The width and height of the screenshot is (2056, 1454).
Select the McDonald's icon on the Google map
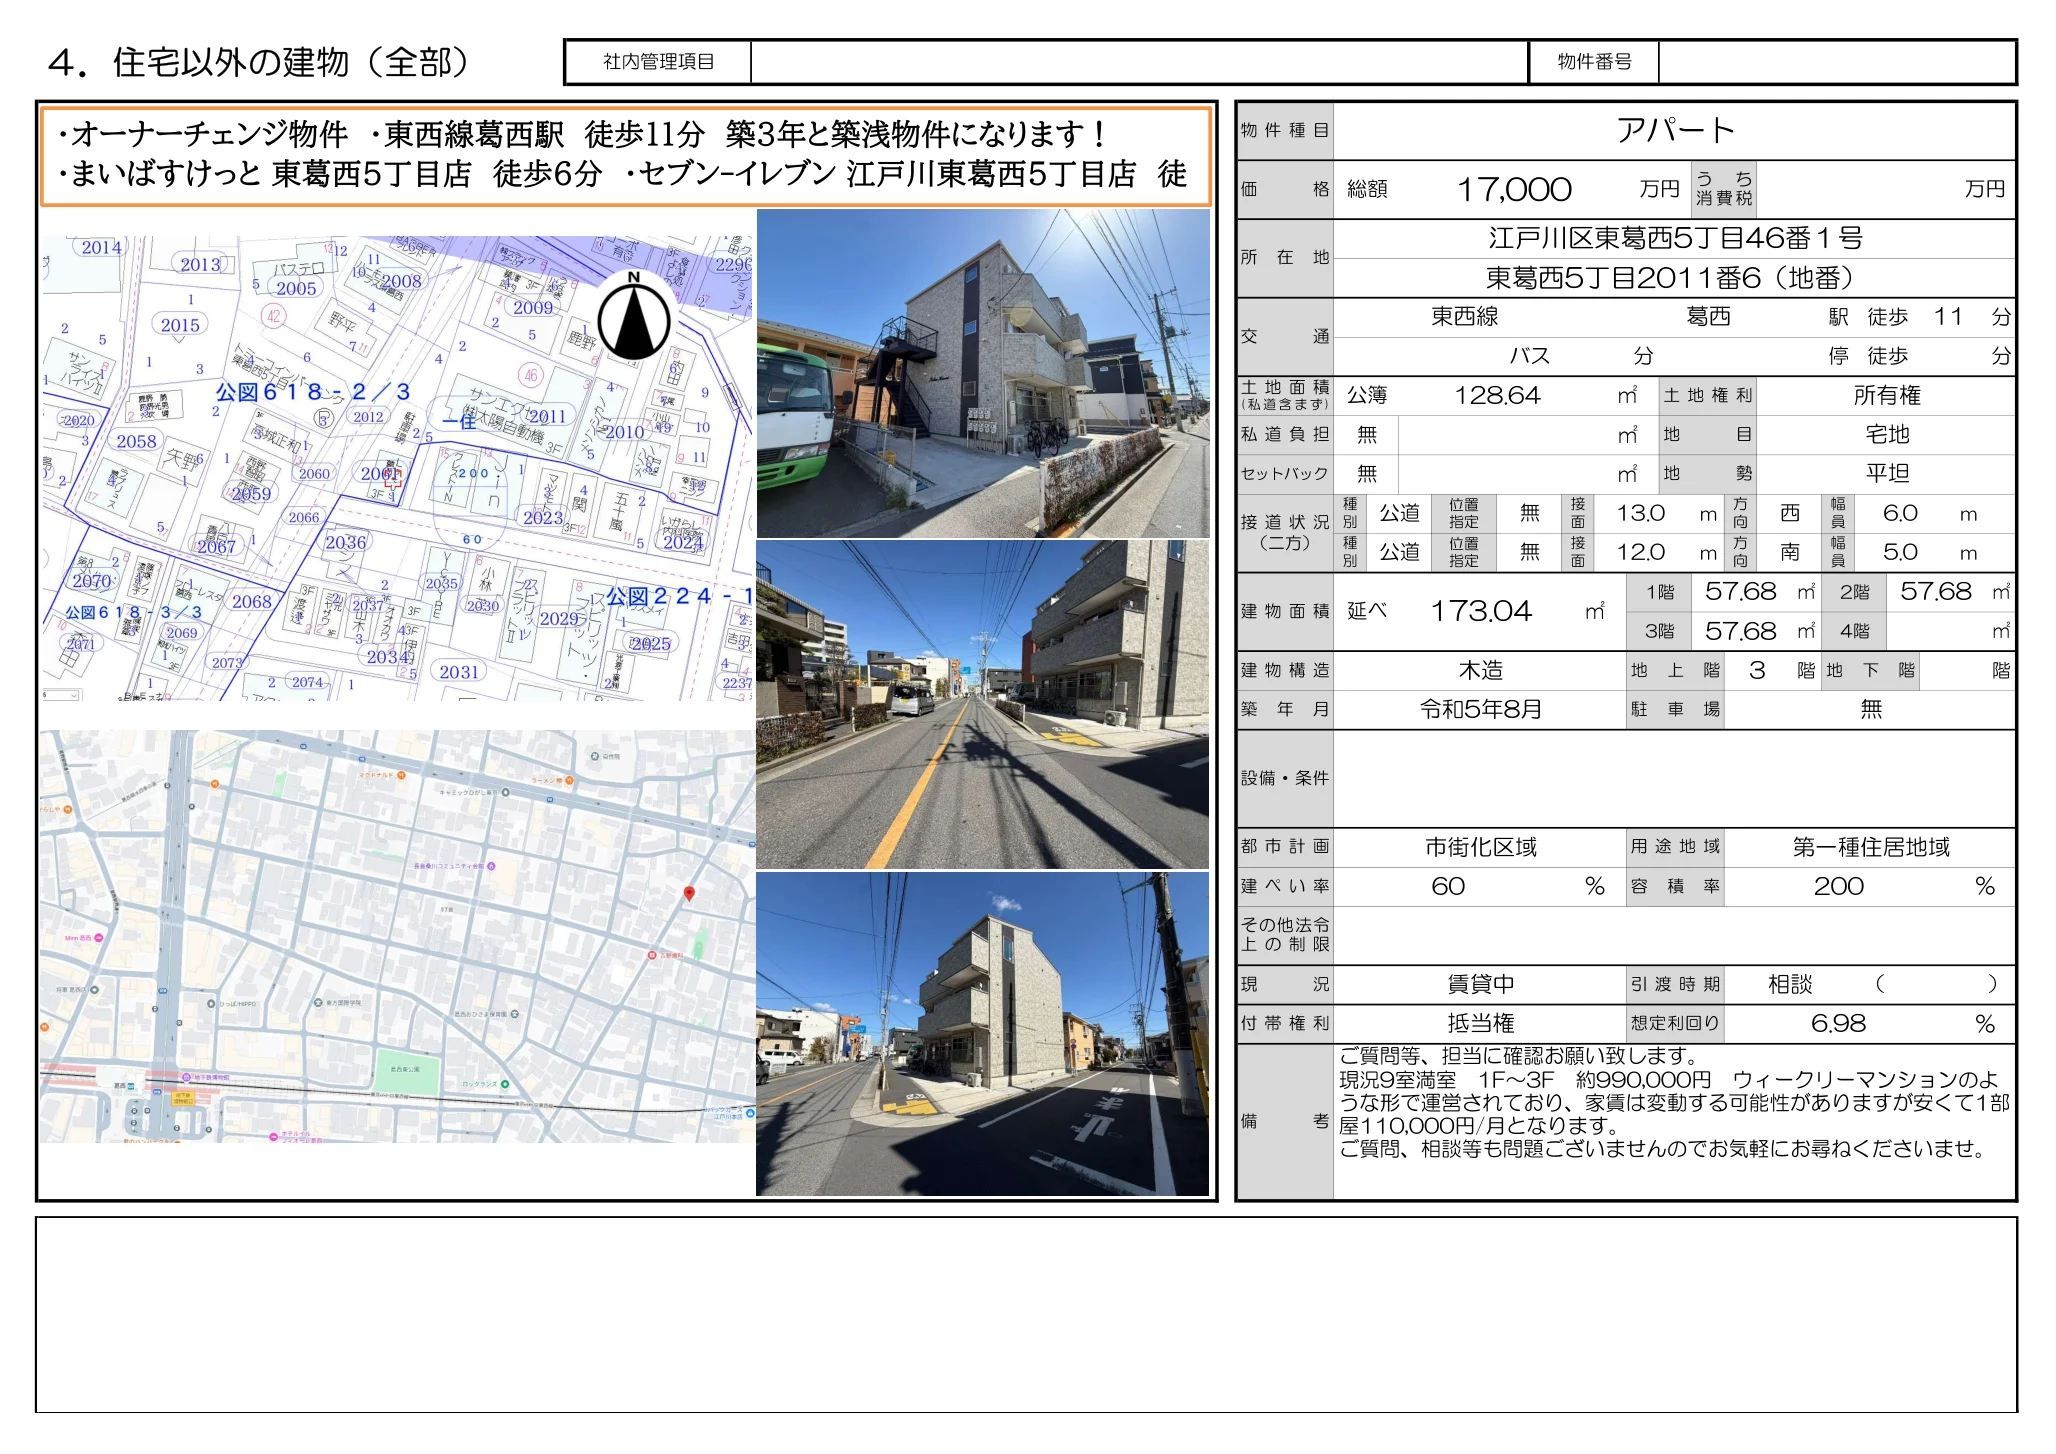click(x=401, y=775)
